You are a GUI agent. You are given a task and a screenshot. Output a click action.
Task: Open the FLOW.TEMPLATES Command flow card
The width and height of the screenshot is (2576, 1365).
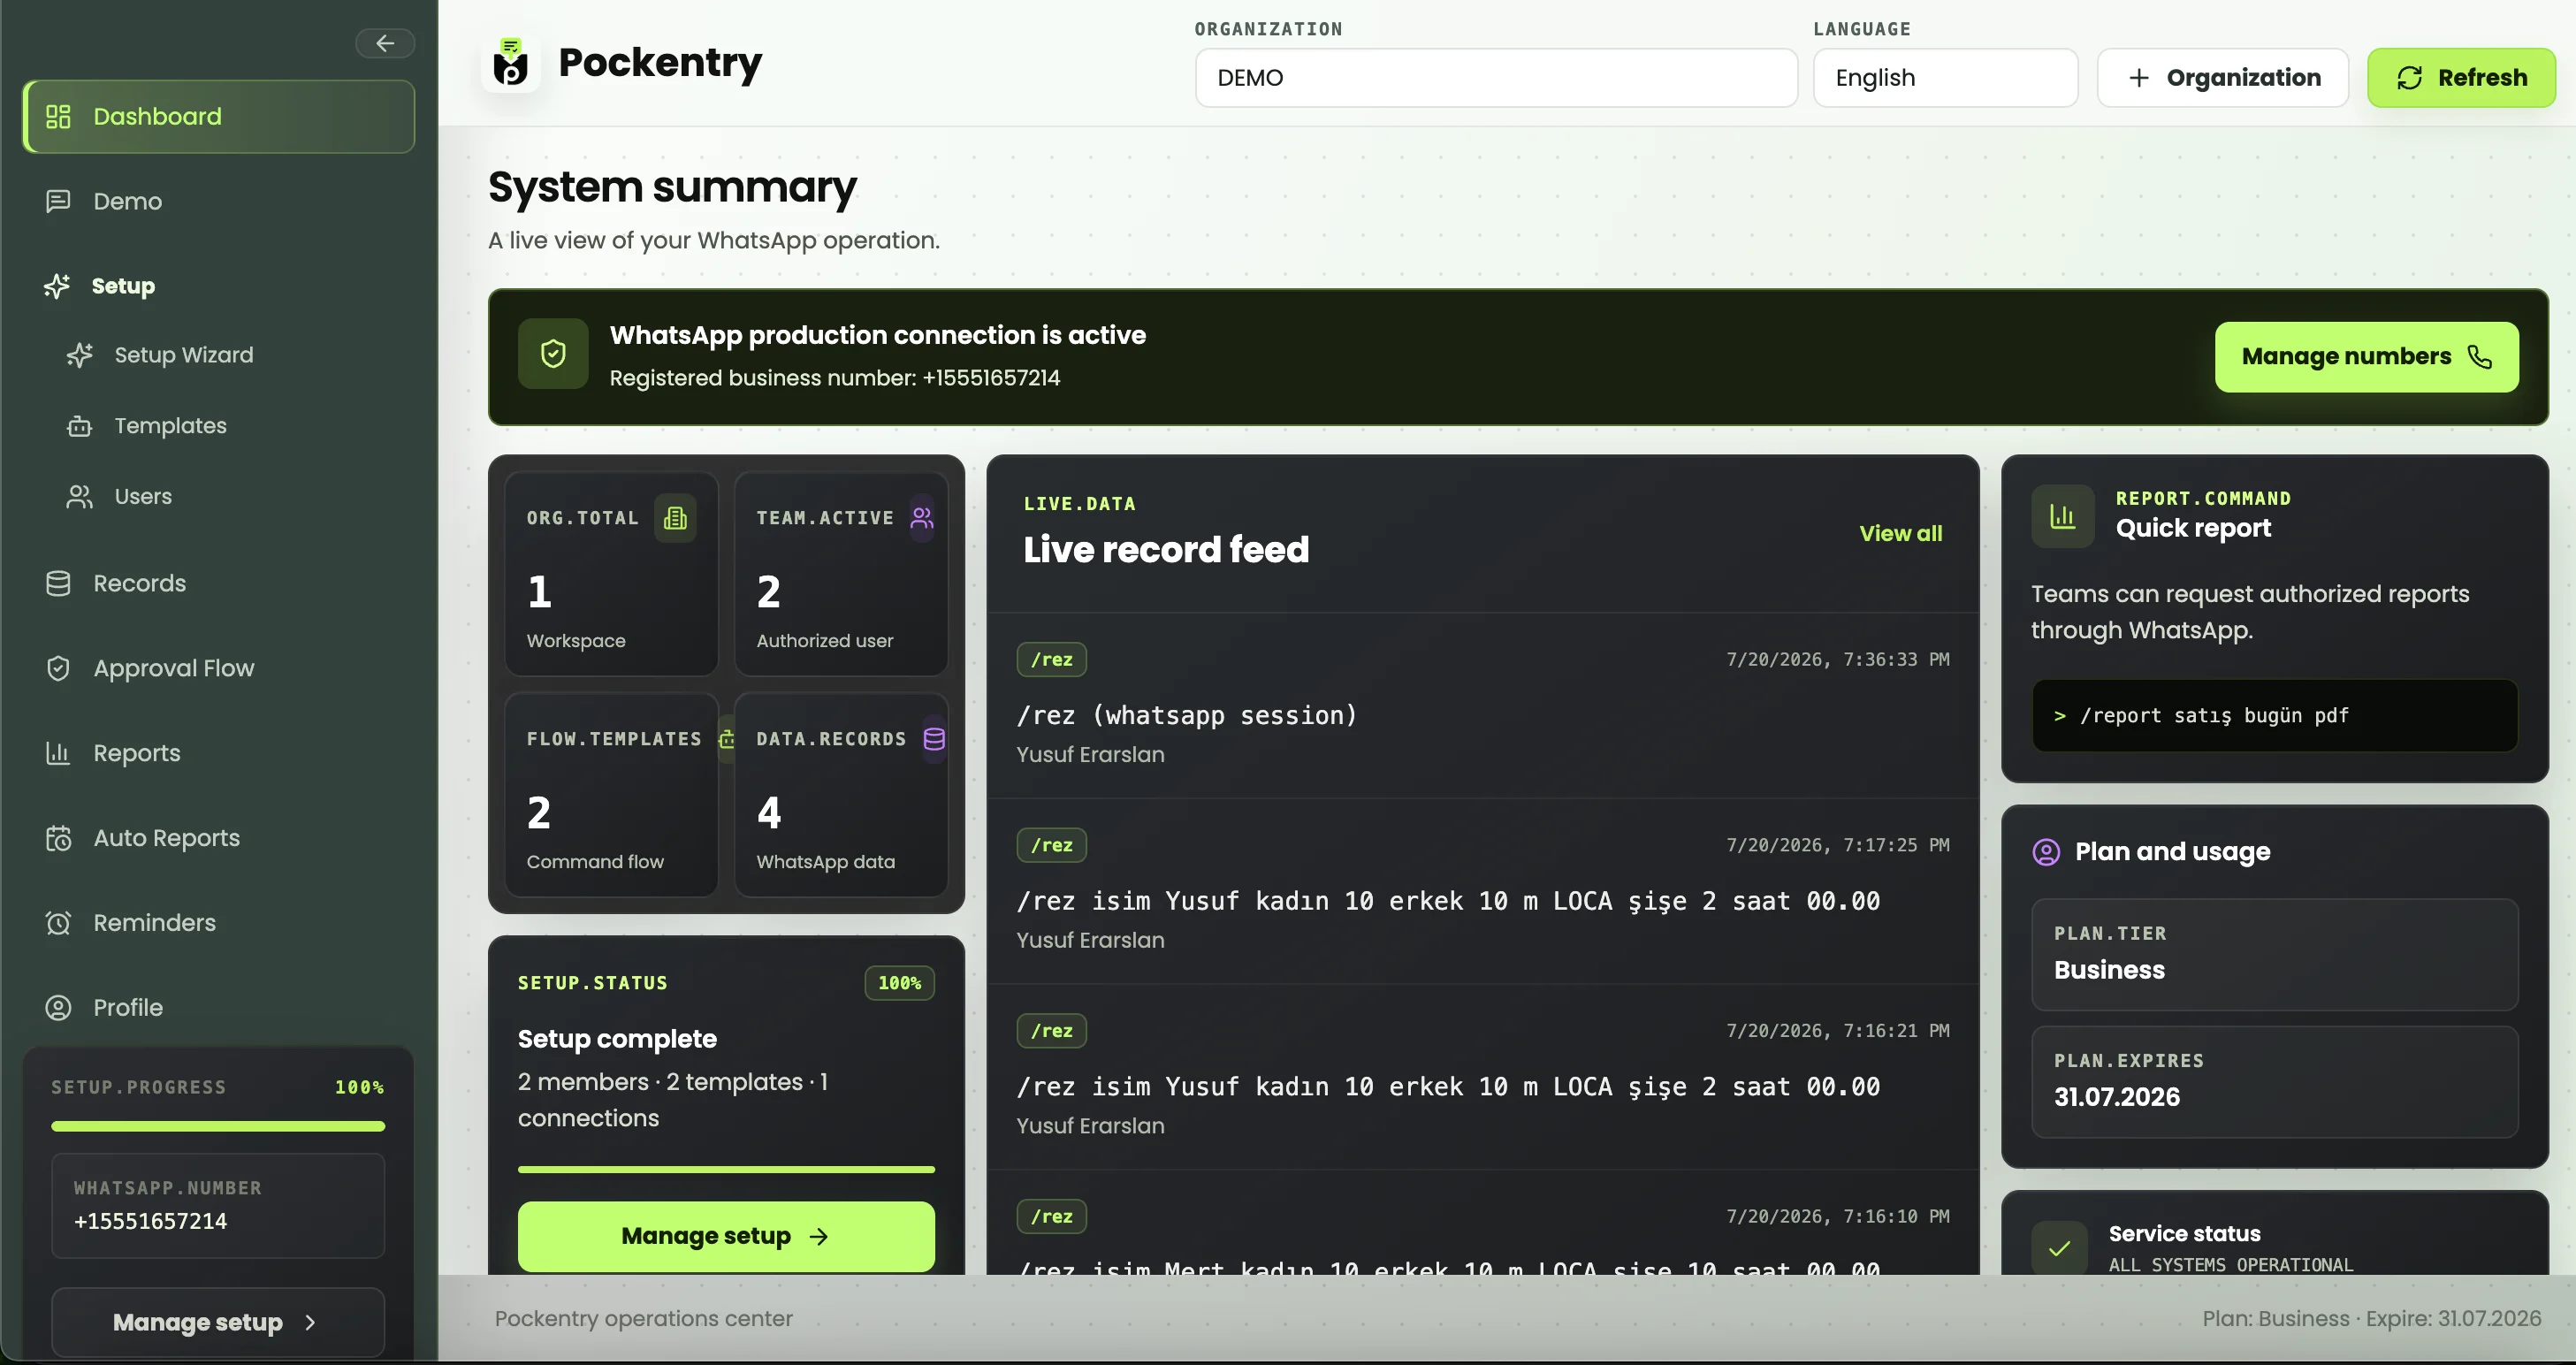tap(611, 795)
